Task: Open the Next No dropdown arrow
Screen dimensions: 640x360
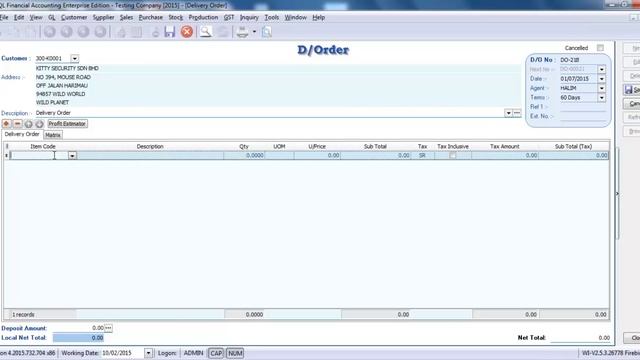Action: [x=602, y=69]
